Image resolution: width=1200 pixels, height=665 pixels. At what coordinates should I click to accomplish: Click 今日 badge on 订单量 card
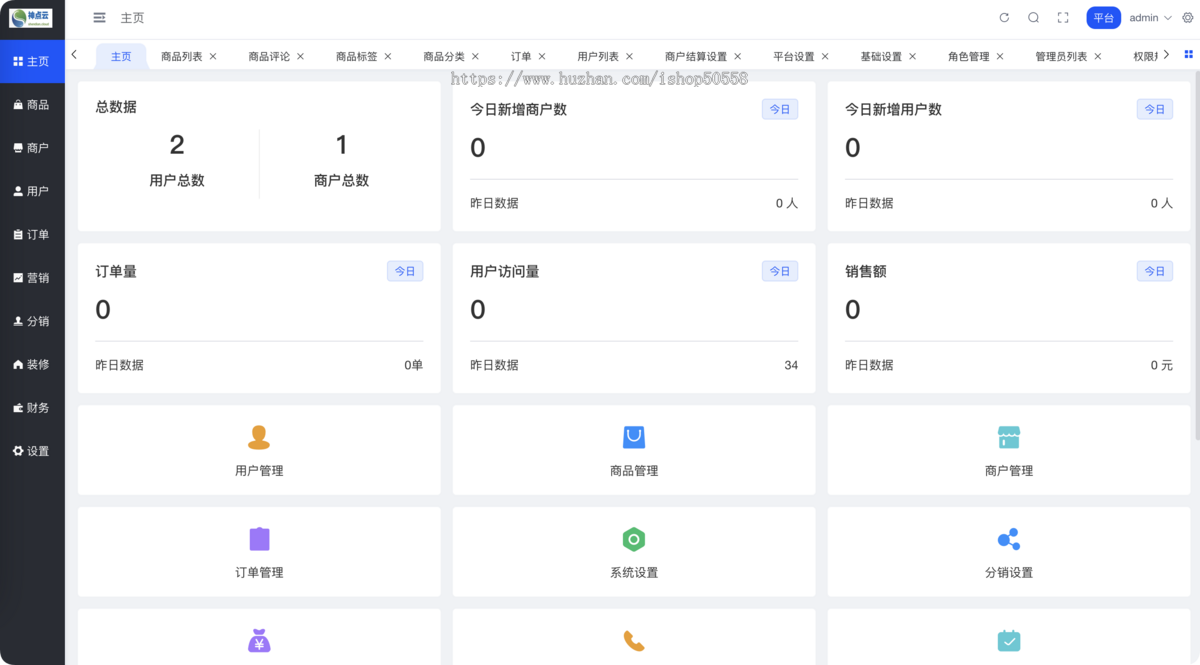(x=405, y=271)
